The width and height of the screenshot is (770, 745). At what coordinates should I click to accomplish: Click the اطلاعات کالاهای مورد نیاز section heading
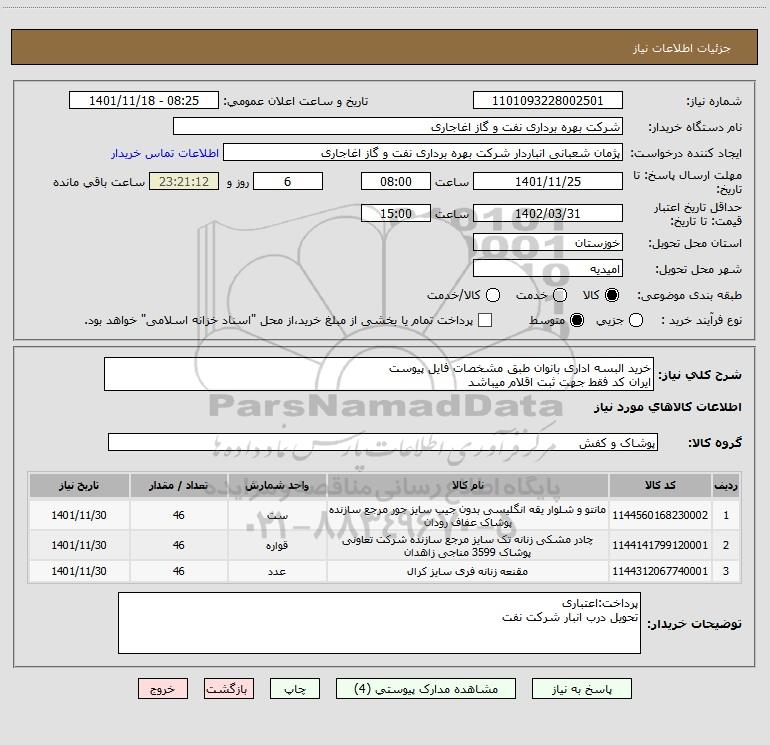[667, 407]
